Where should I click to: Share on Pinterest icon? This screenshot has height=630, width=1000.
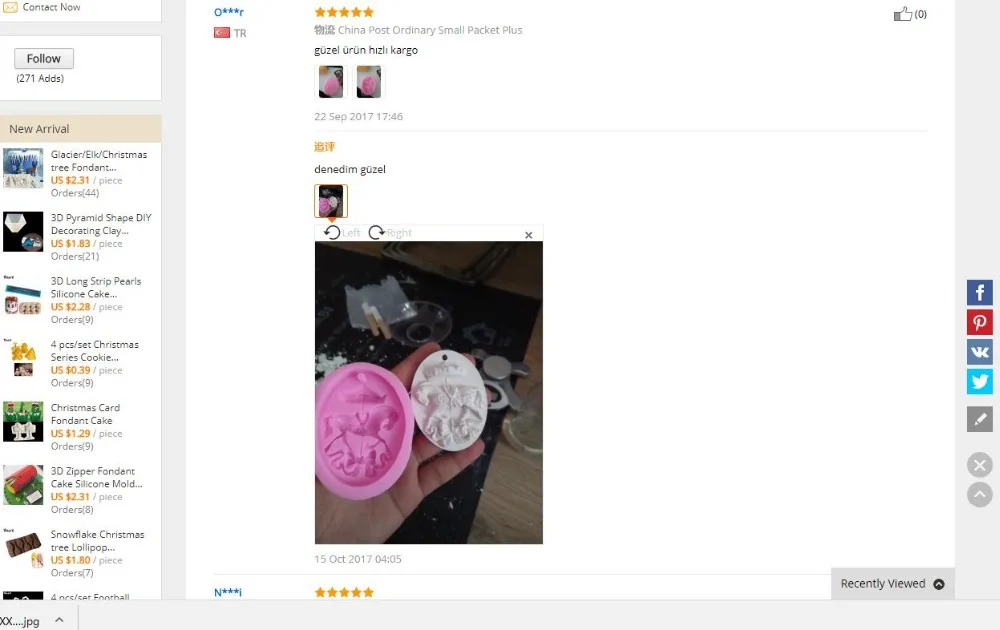point(980,322)
